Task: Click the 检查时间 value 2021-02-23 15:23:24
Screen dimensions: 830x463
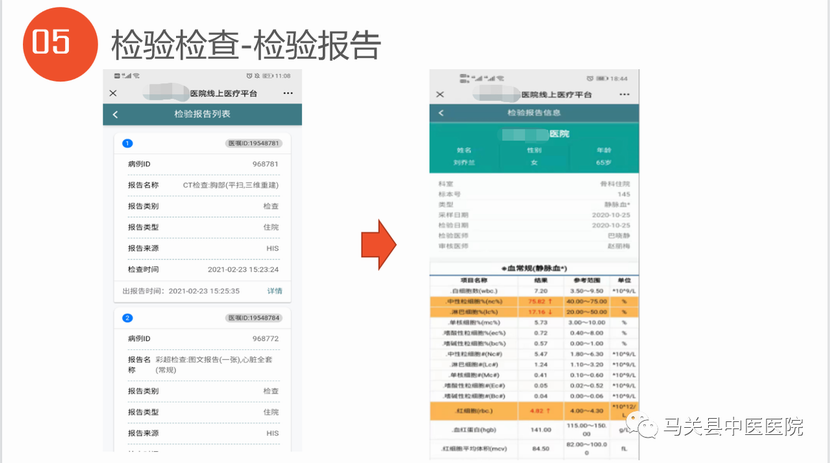Action: 243,269
